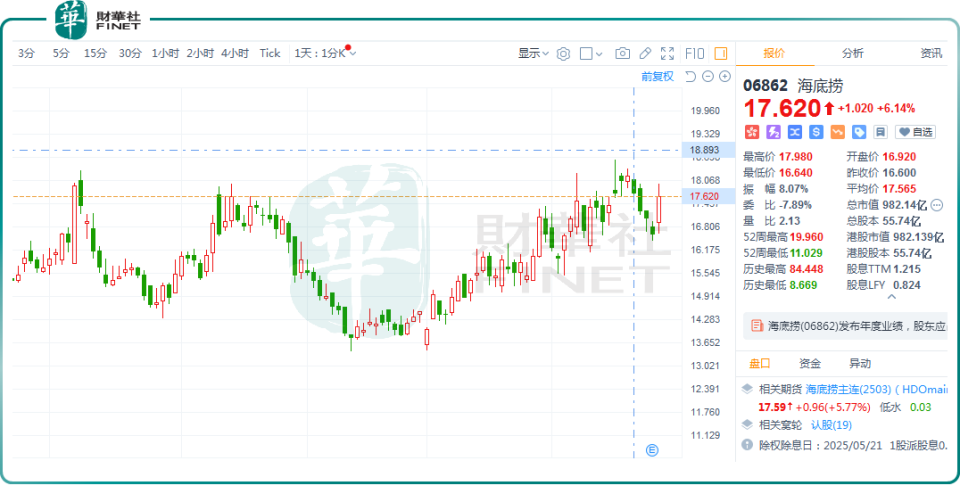The image size is (960, 502).
Task: Click 平均价 value 17.565
Action: pyautogui.click(x=899, y=189)
